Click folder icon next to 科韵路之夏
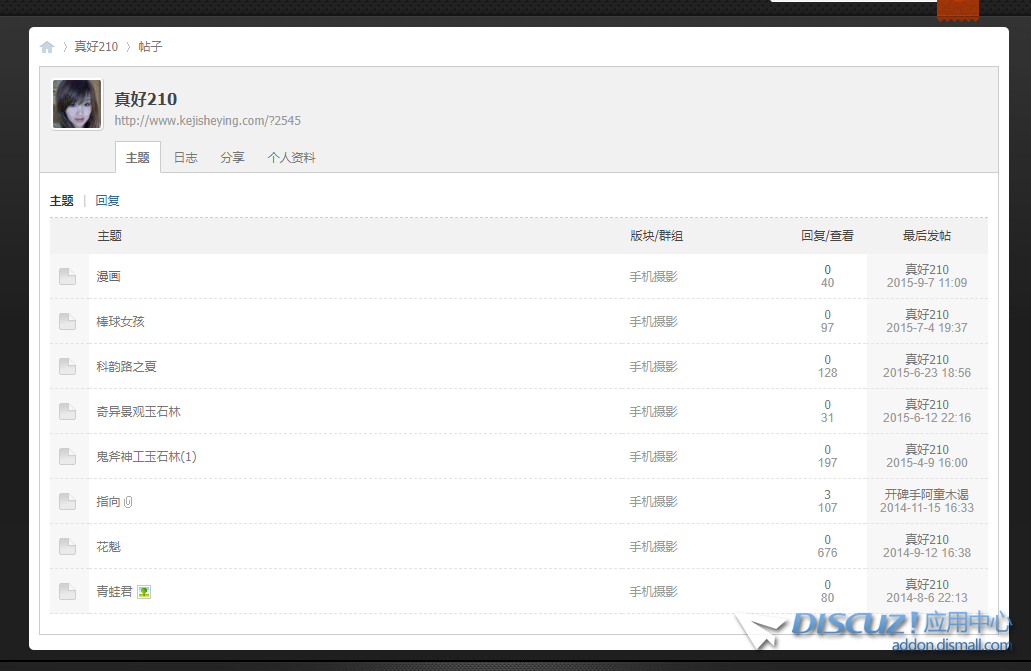The width and height of the screenshot is (1031, 671). point(67,367)
